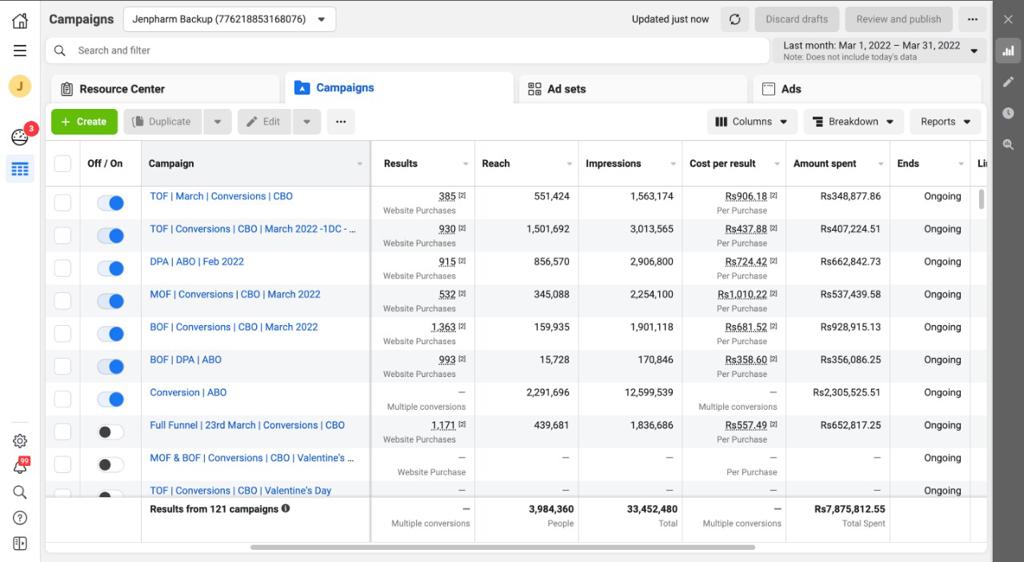
Task: Enable the Full Funnel 23rd March campaign toggle
Action: 110,432
